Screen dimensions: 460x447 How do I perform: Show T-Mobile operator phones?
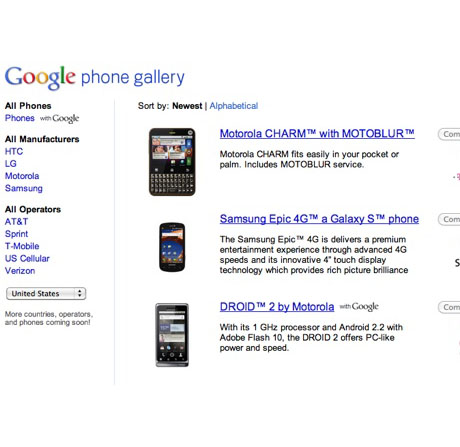click(22, 246)
